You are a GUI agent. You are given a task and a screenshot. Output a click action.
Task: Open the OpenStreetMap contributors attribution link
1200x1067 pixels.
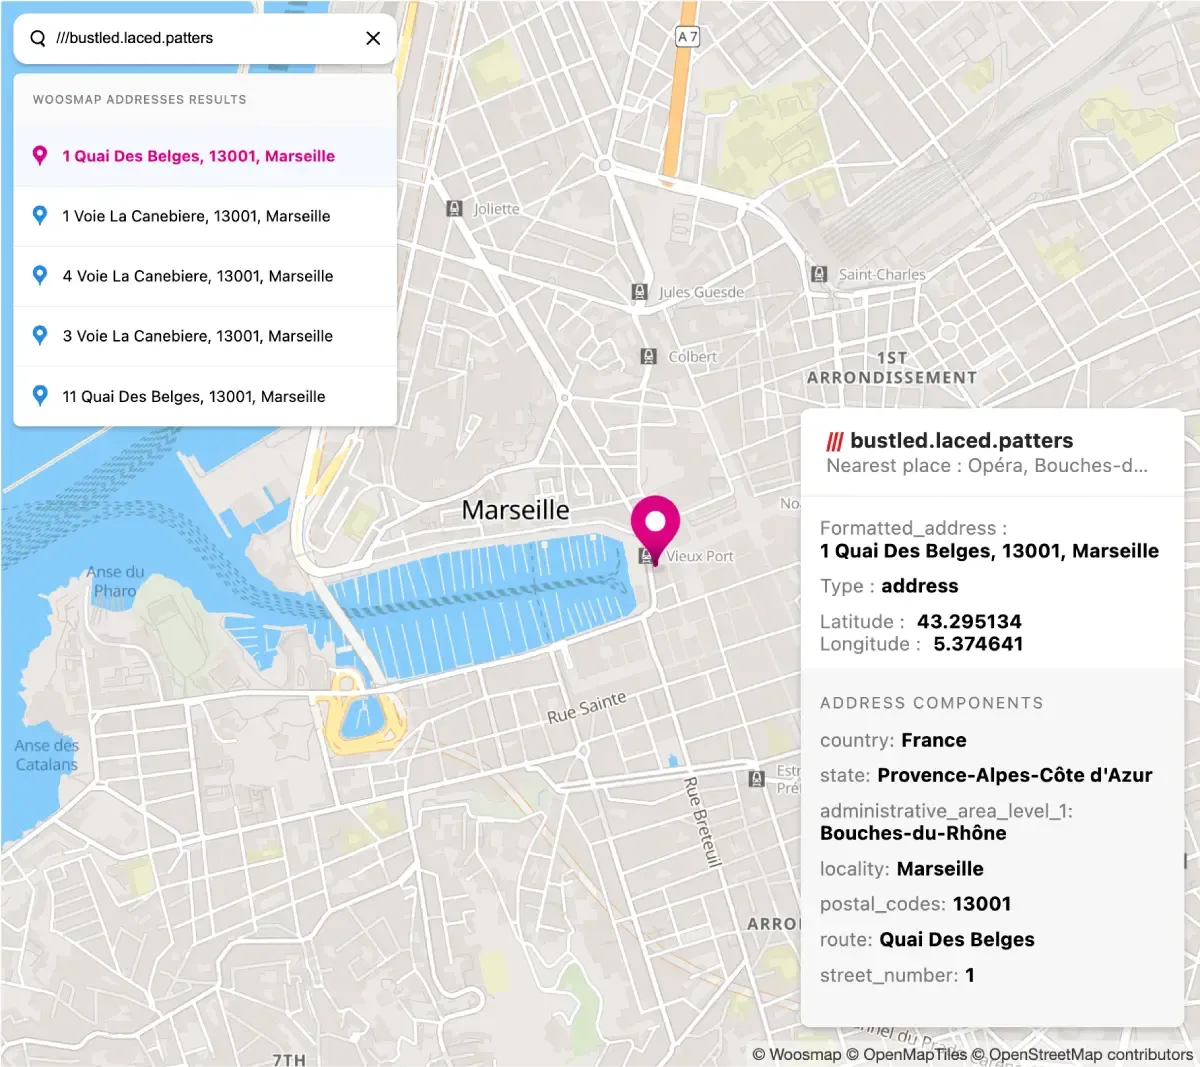click(x=1082, y=1054)
